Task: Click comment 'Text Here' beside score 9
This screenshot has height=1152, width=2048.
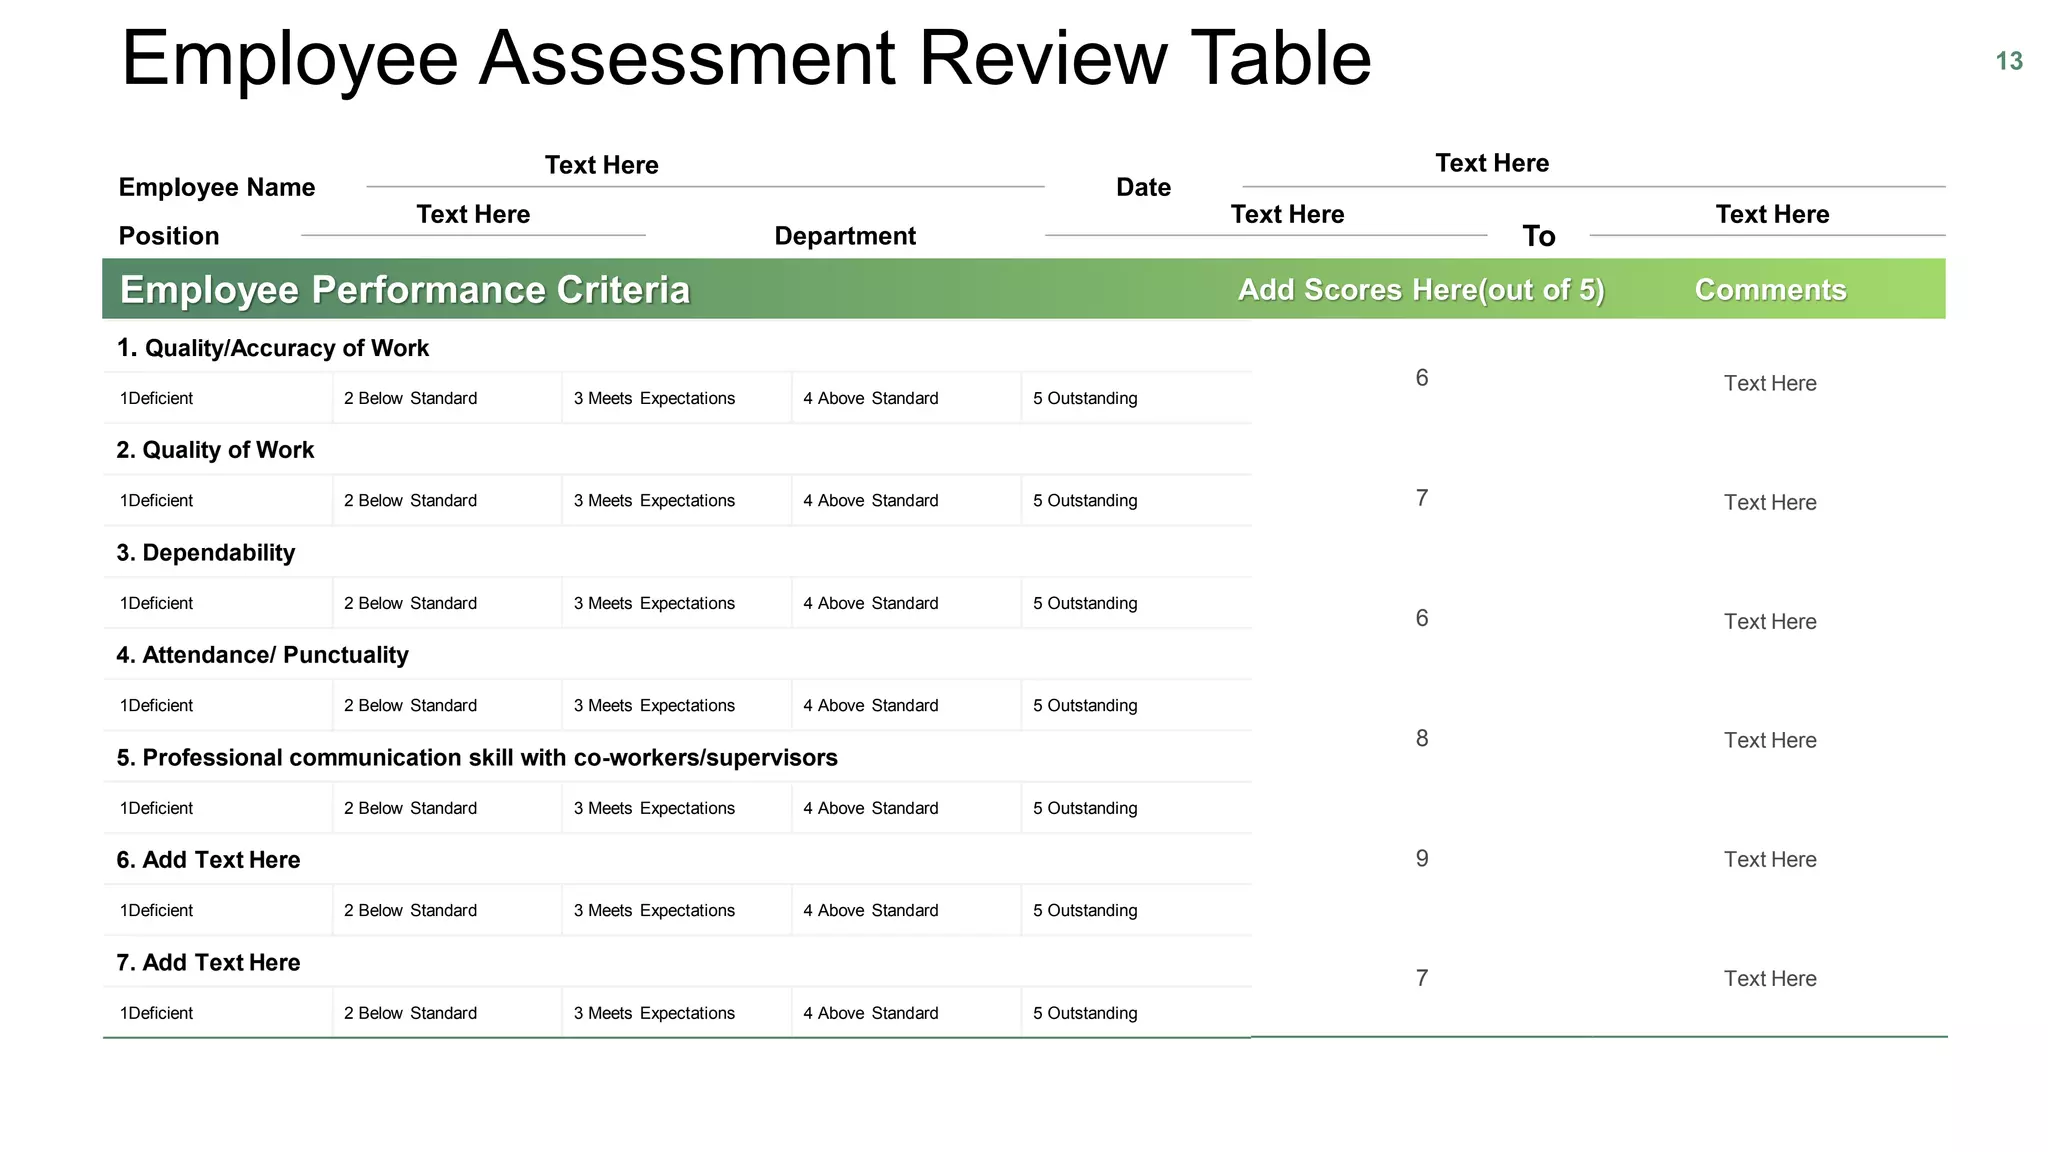Action: [x=1770, y=859]
